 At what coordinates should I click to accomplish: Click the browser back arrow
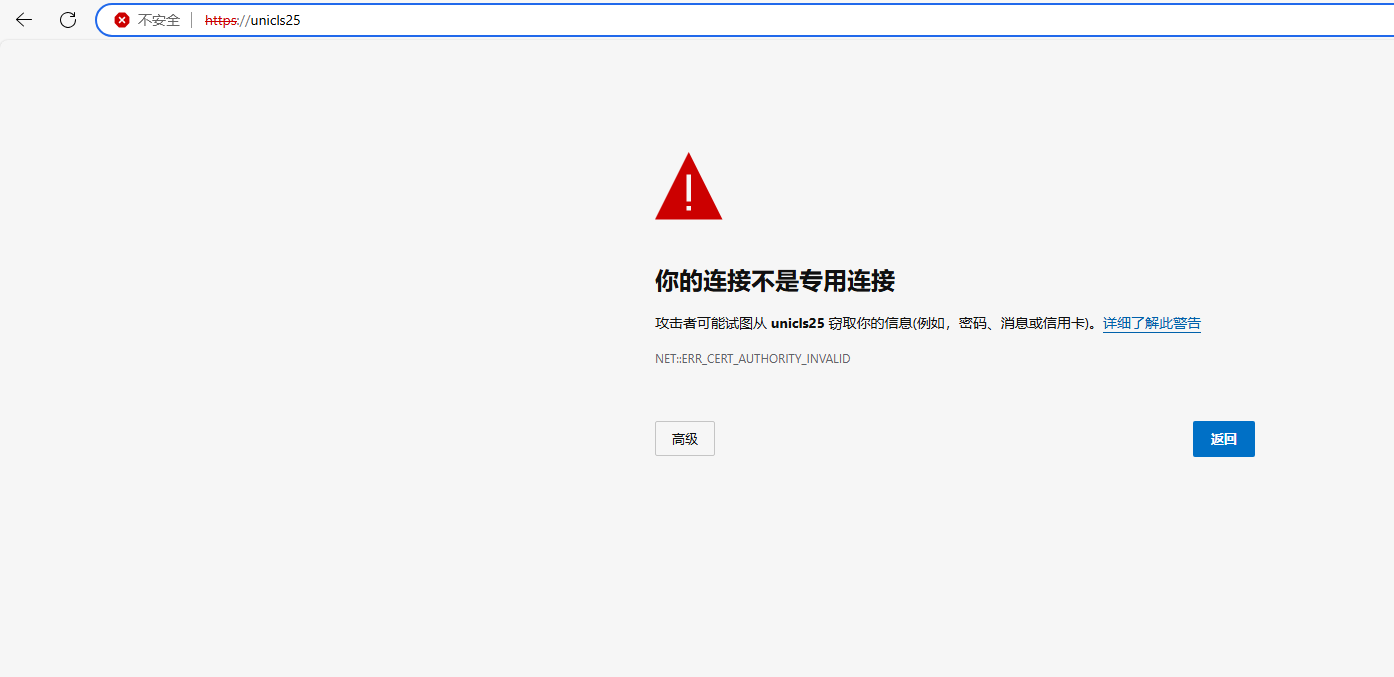[24, 20]
